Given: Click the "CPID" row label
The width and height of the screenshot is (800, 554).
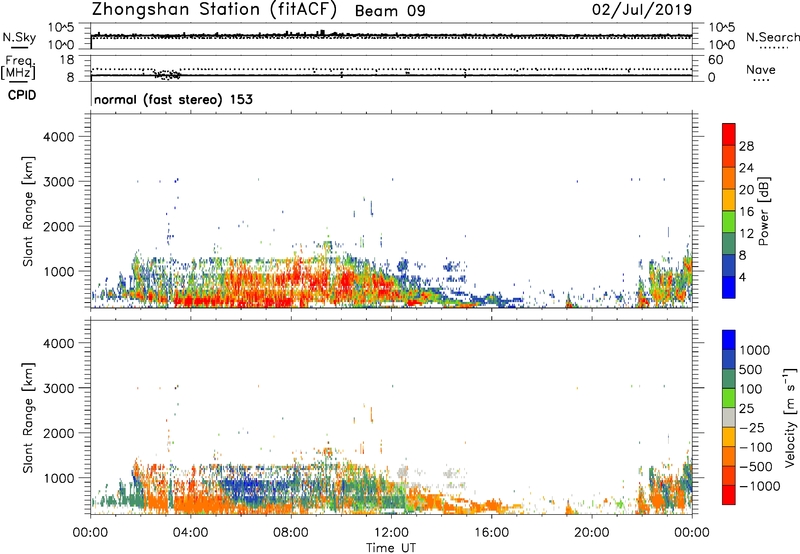Looking at the screenshot, I should tap(22, 95).
